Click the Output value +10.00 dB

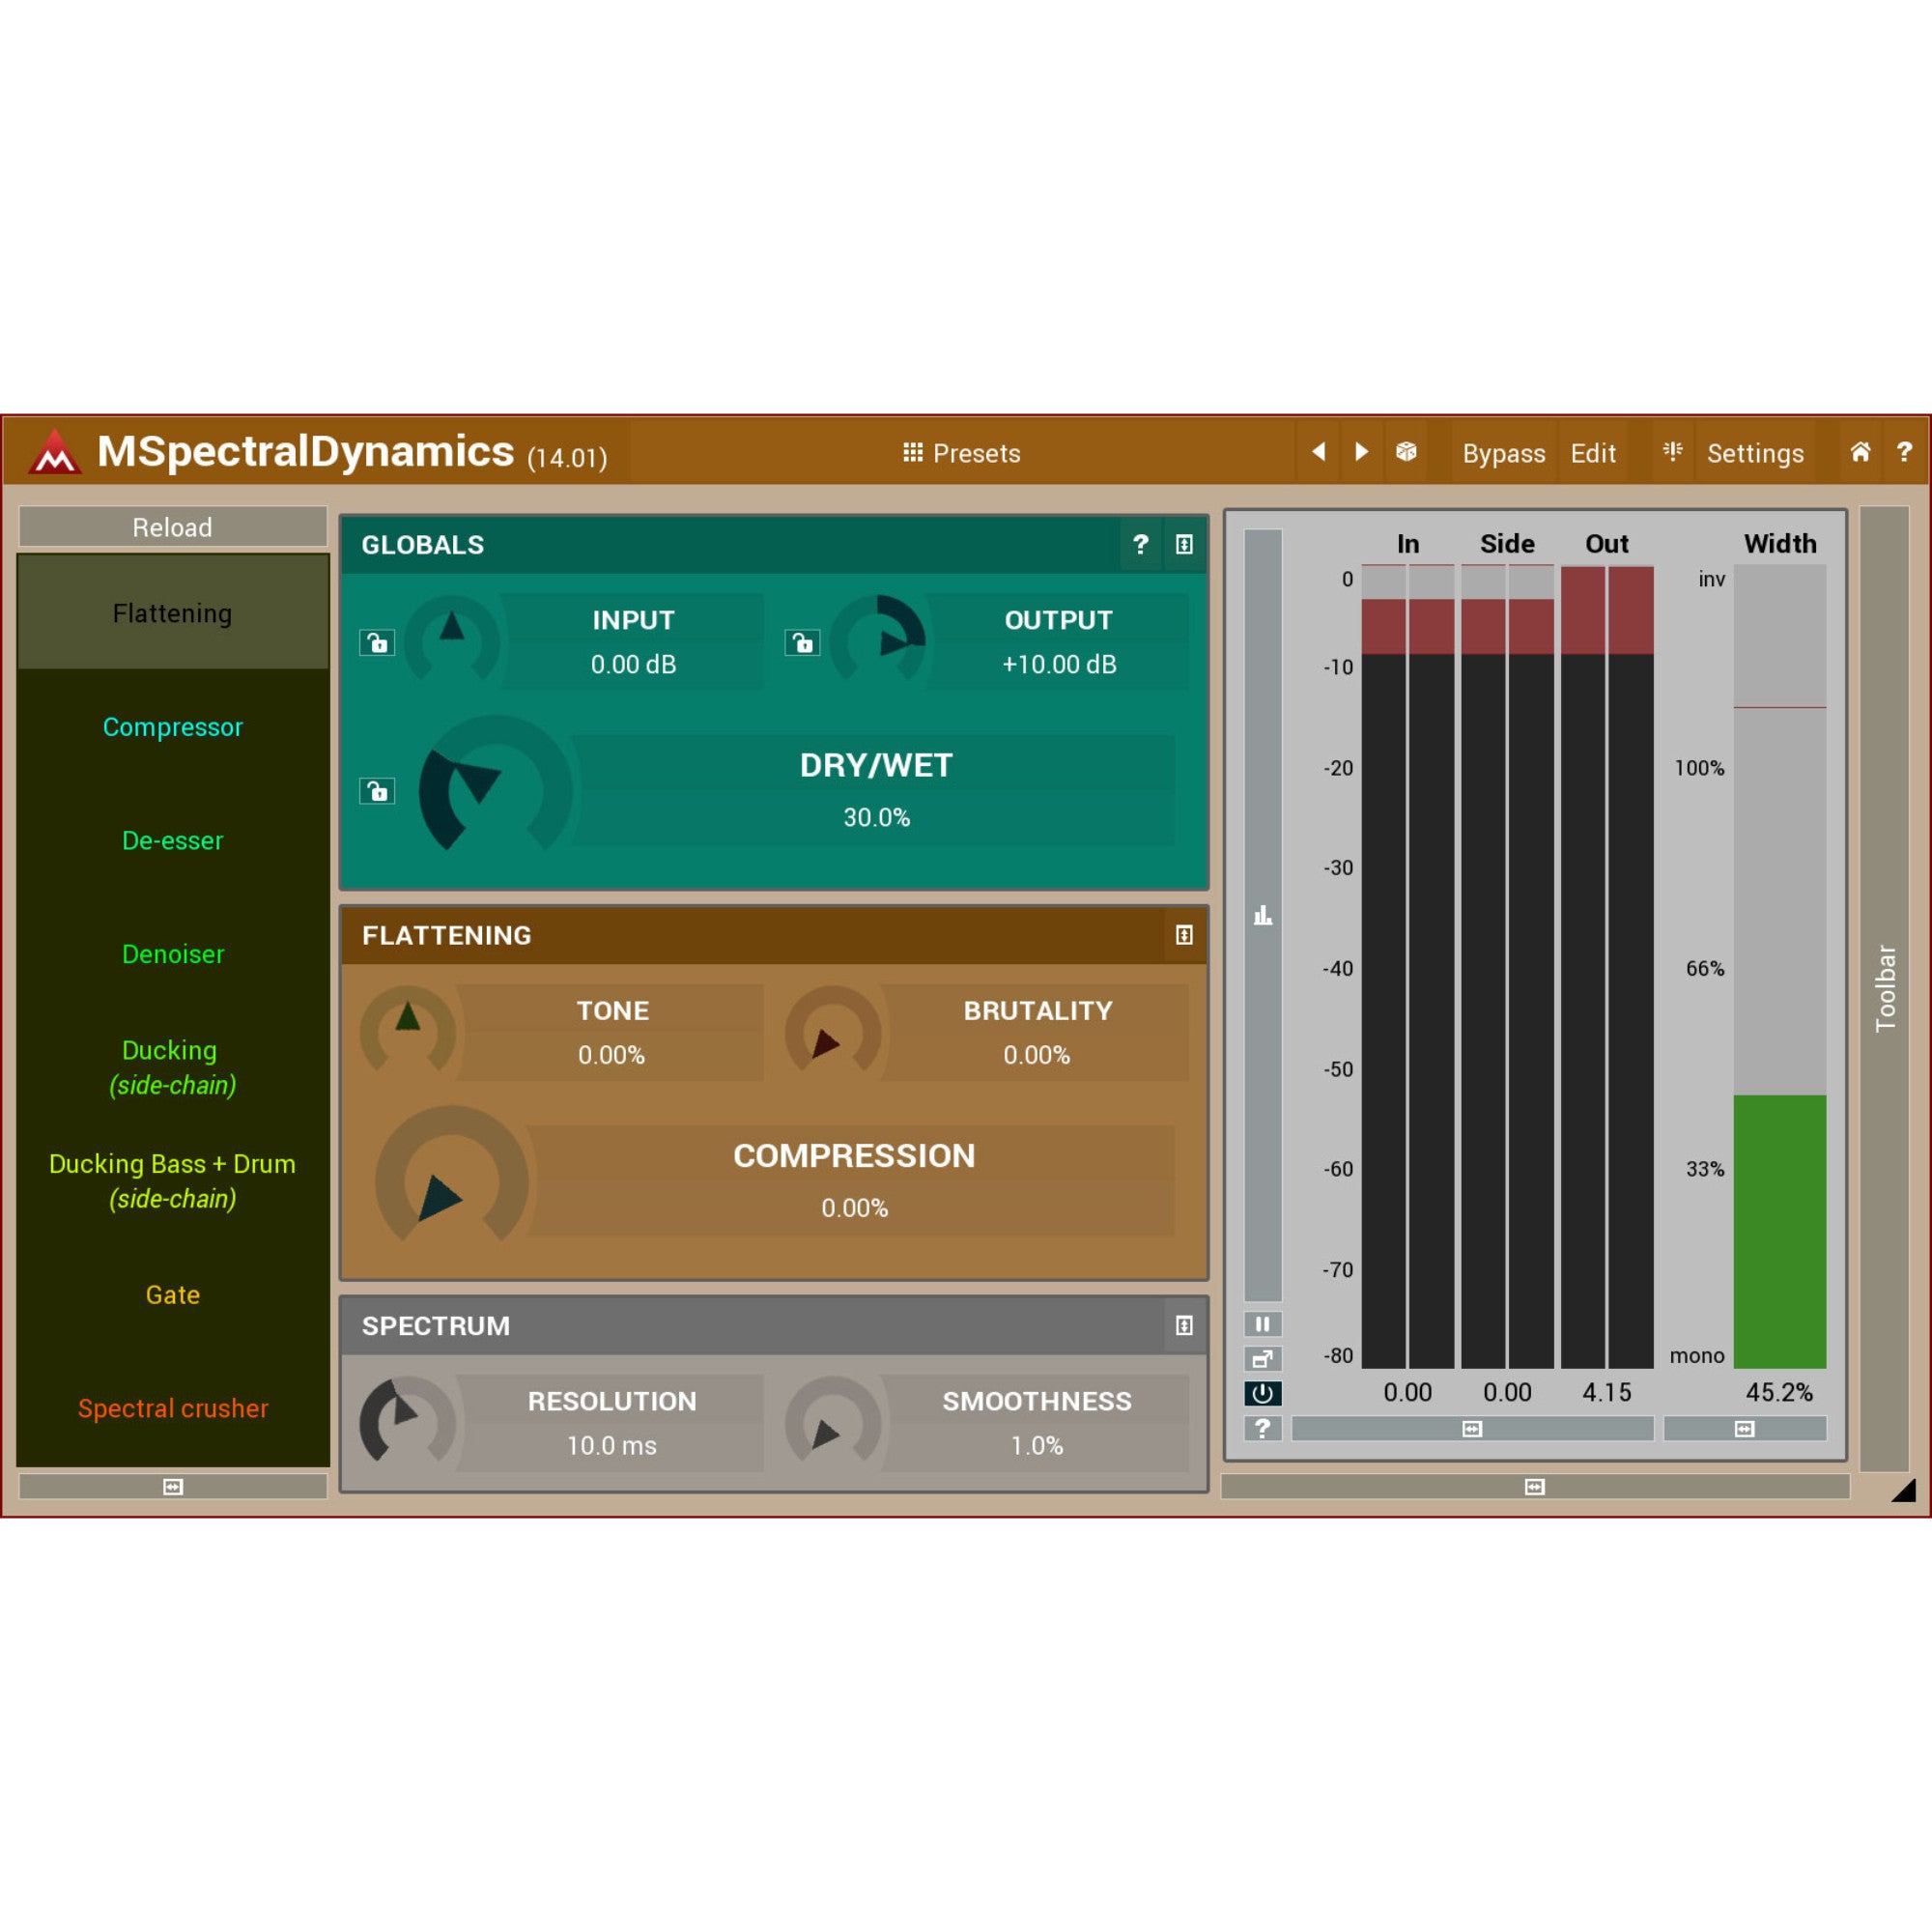point(1059,664)
